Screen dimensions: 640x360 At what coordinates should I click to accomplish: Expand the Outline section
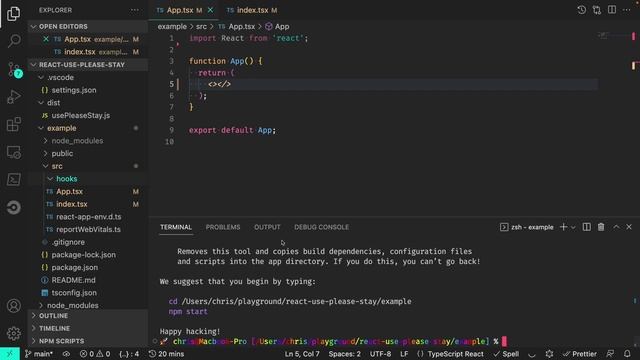[88, 316]
